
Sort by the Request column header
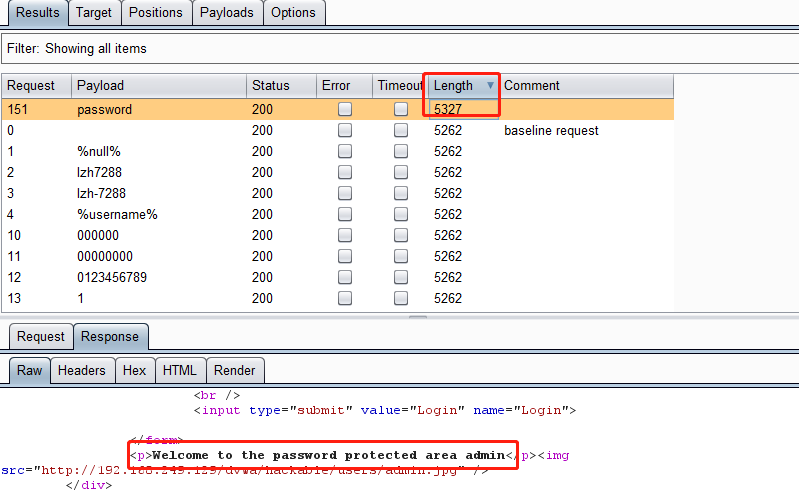[x=36, y=86]
